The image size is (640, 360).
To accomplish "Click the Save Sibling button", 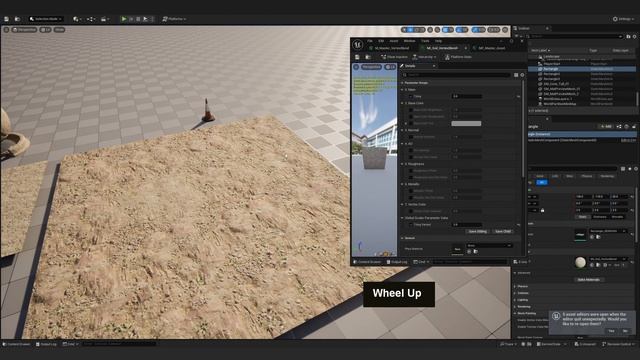I will (478, 231).
